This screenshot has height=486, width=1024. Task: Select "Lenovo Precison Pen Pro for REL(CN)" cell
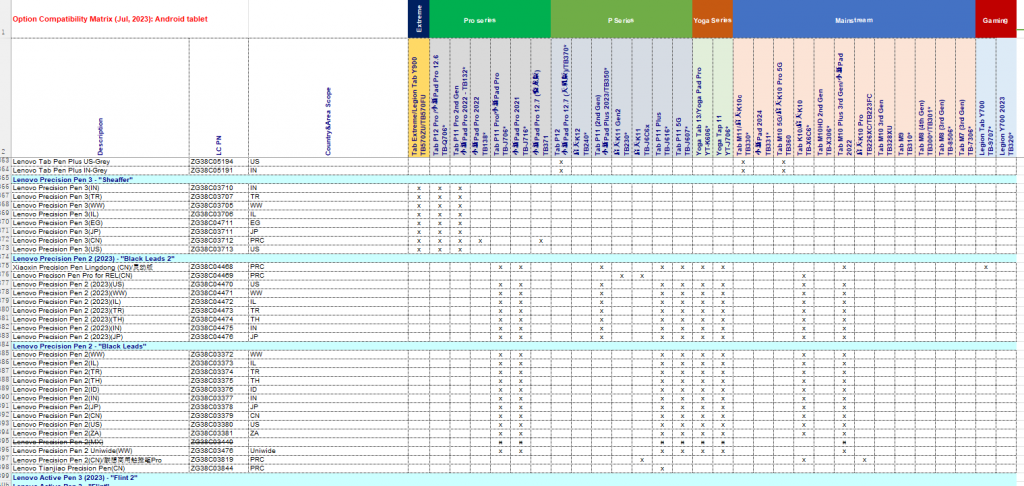(101, 276)
